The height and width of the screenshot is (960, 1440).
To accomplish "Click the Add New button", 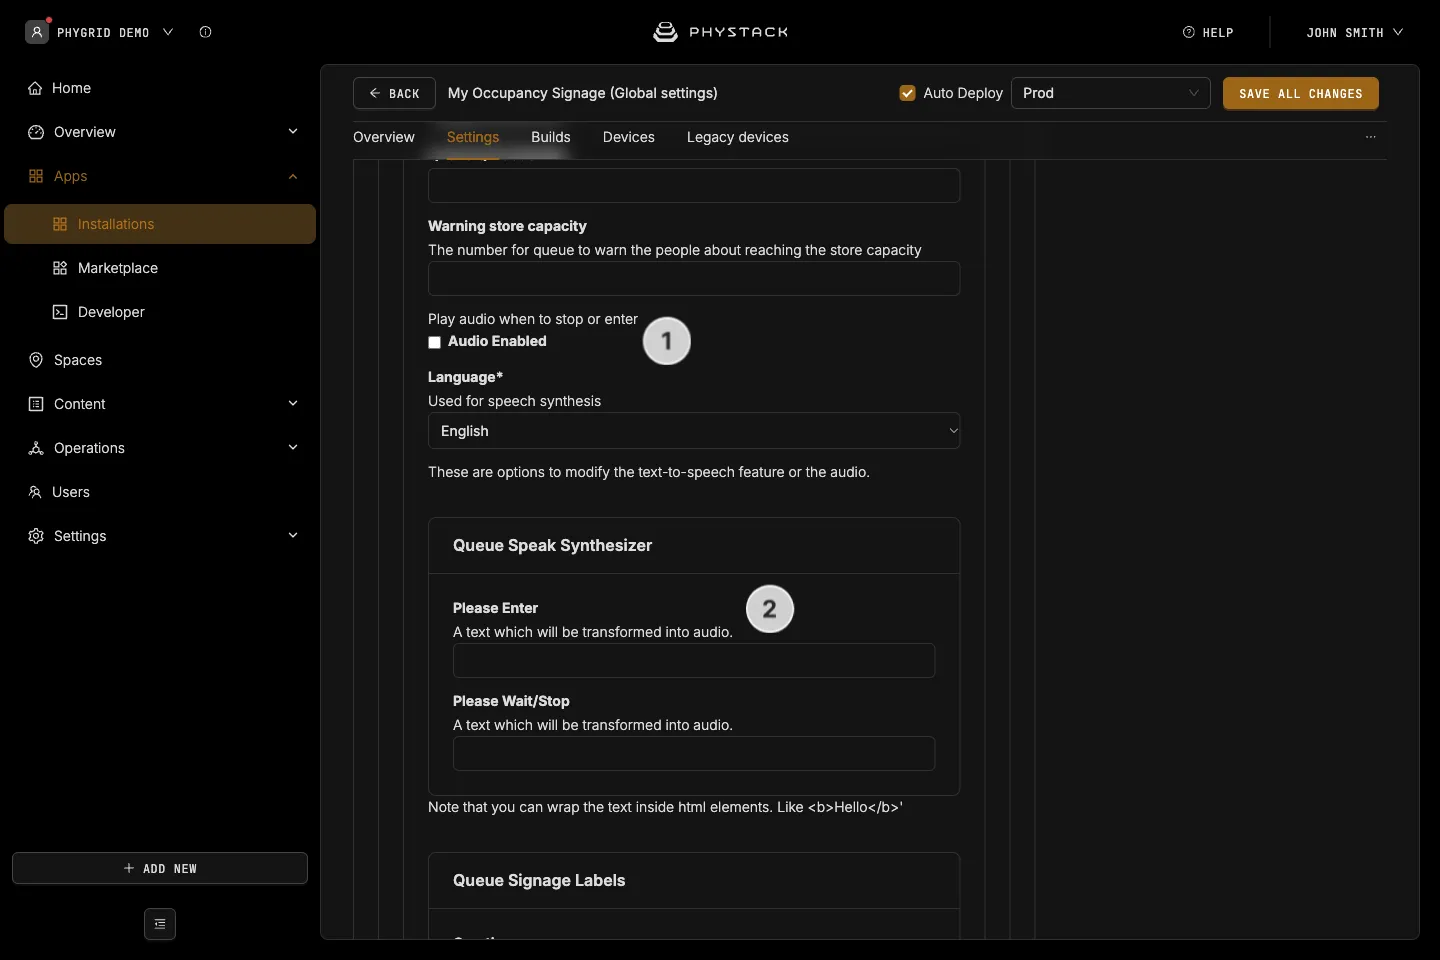I will 160,868.
